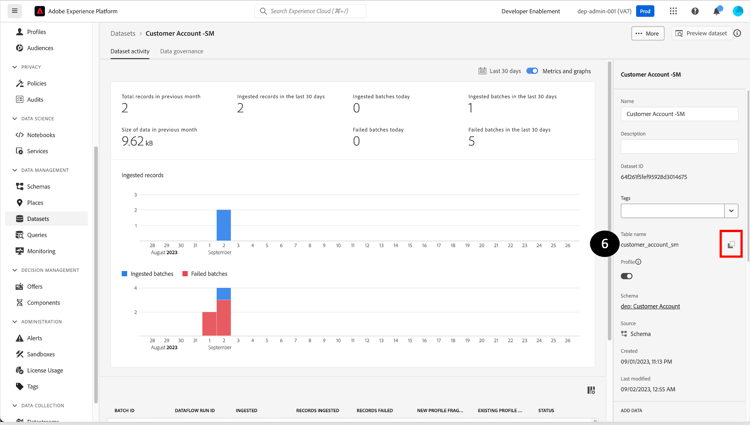Open the user profile avatar
750x425 pixels.
[x=738, y=11]
